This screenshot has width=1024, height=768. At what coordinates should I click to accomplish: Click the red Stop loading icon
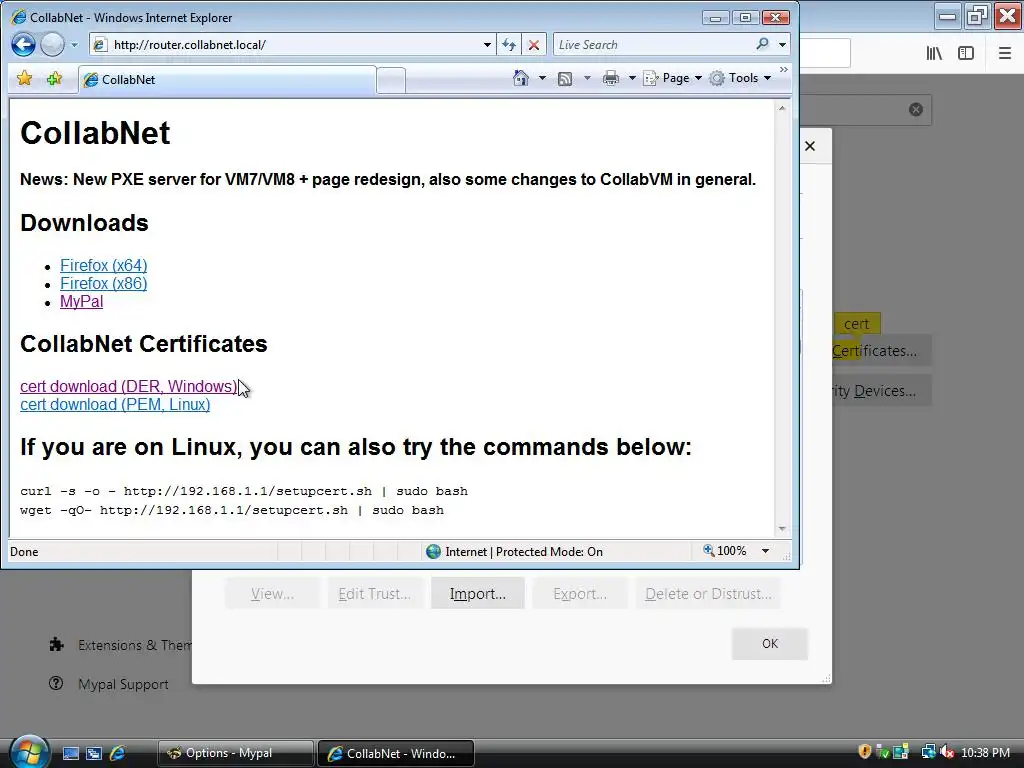[534, 45]
